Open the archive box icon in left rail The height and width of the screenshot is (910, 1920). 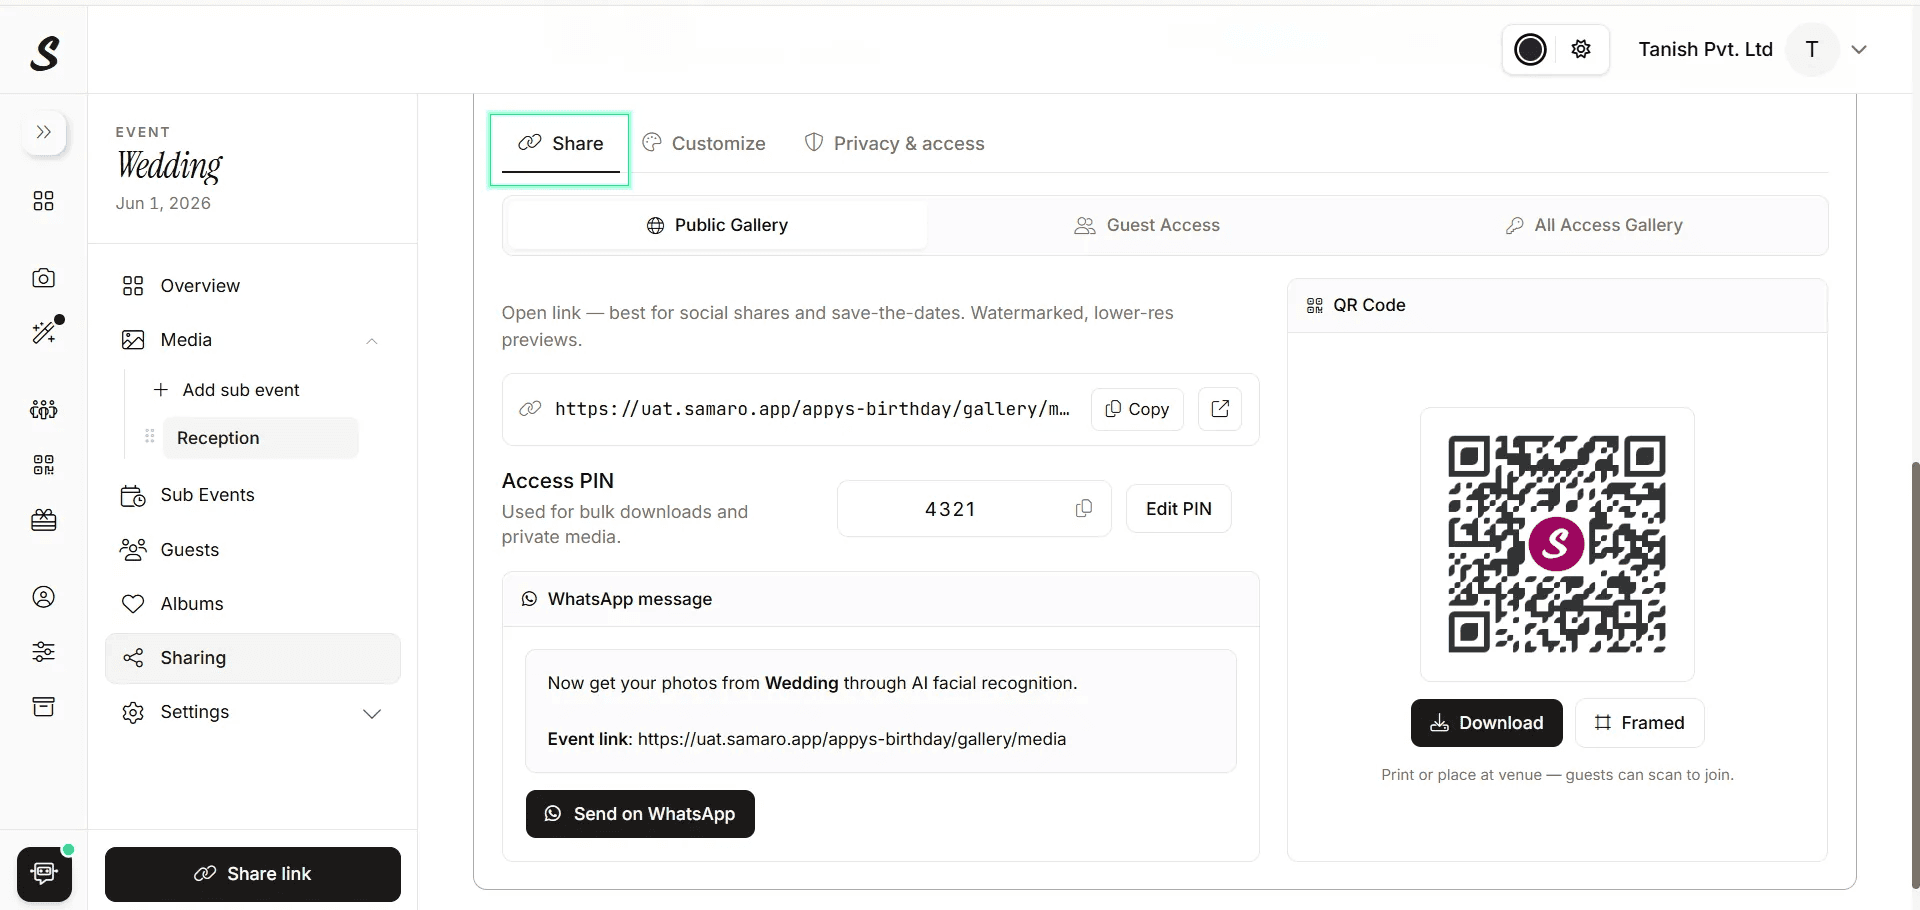point(43,707)
